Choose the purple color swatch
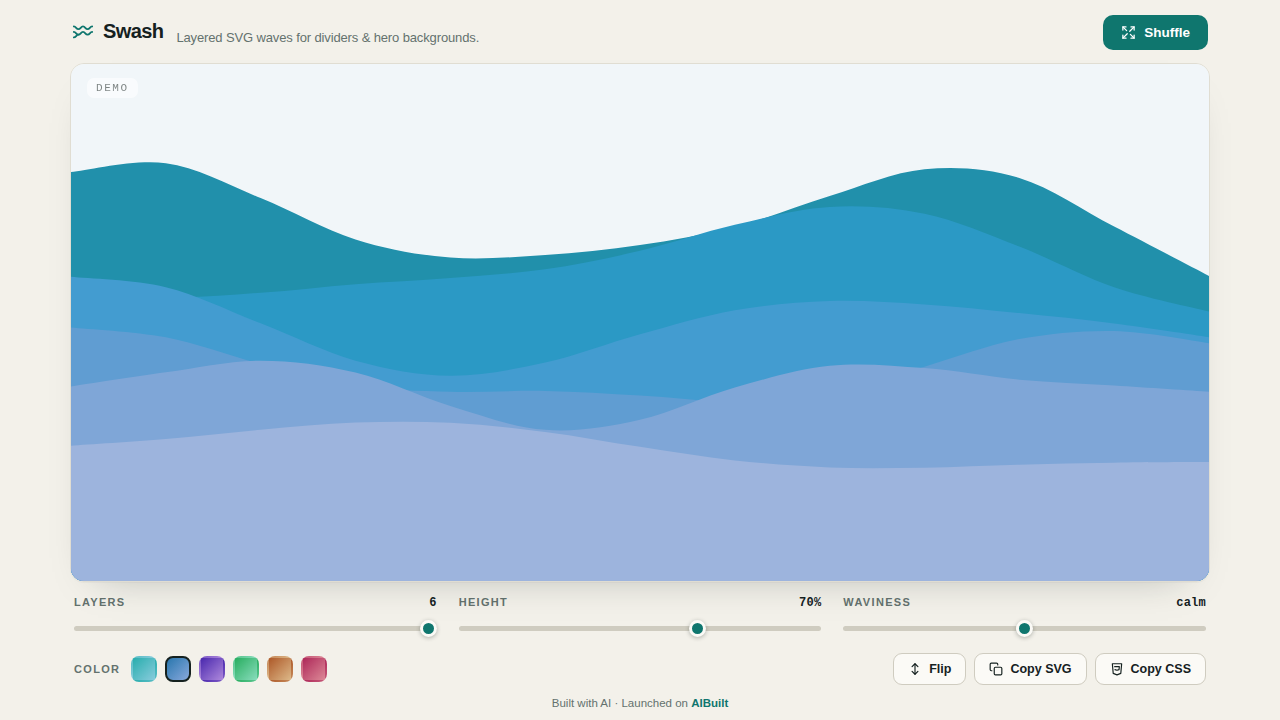This screenshot has height=720, width=1280. pyautogui.click(x=212, y=669)
